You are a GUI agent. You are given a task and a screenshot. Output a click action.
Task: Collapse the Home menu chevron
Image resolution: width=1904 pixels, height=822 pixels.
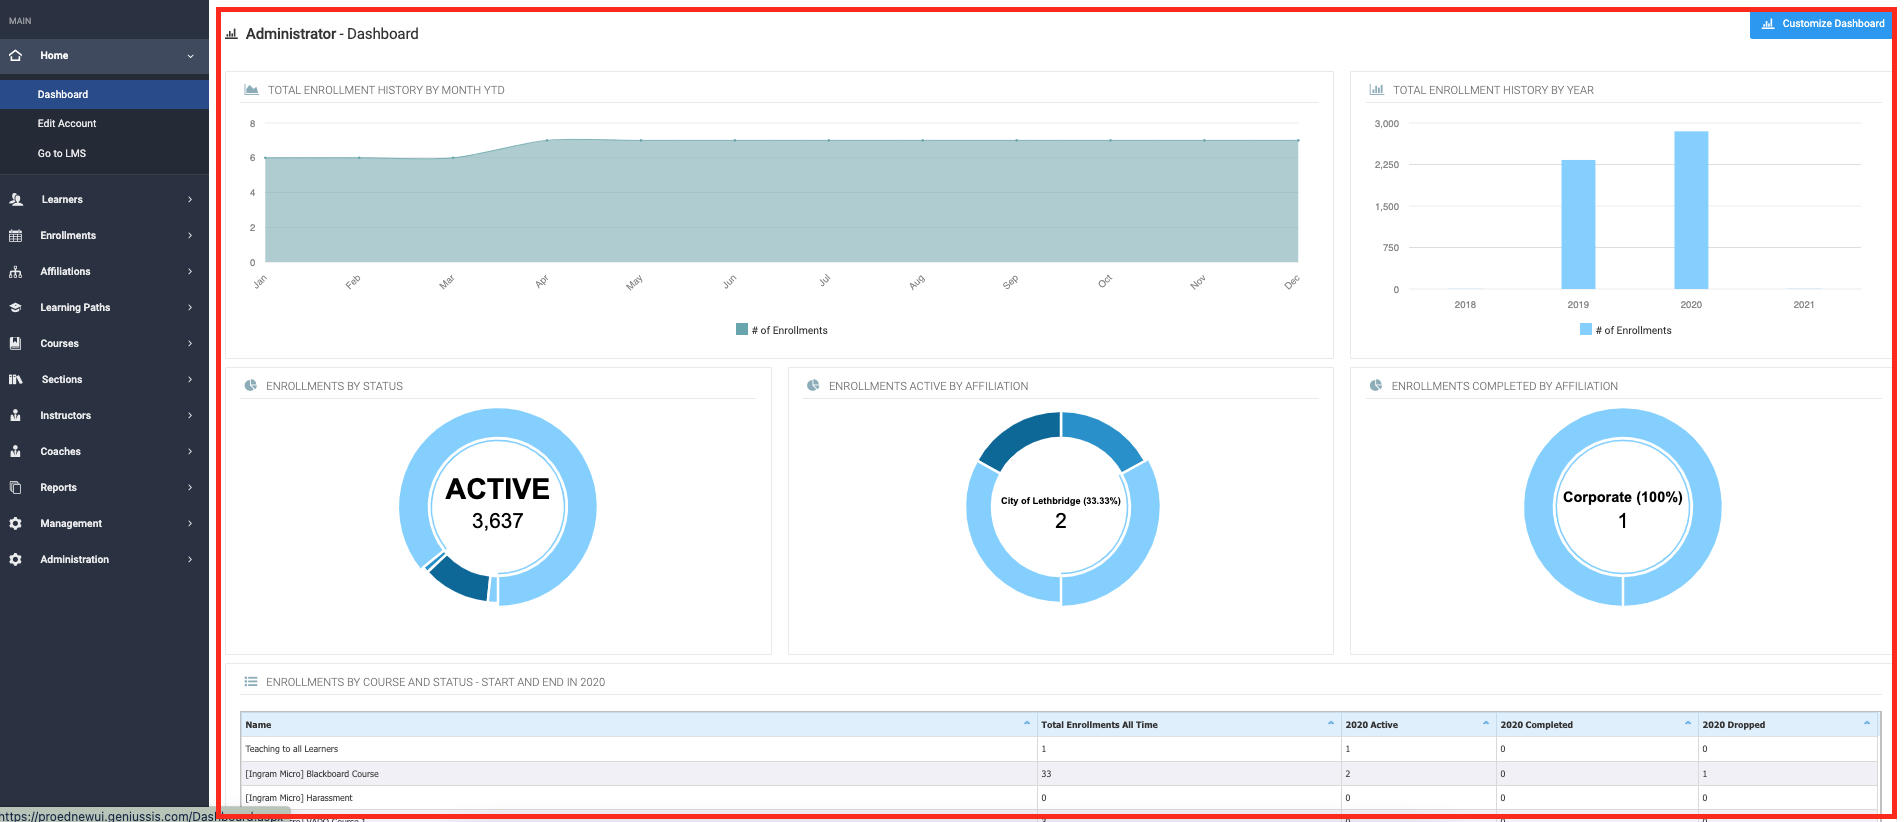190,56
